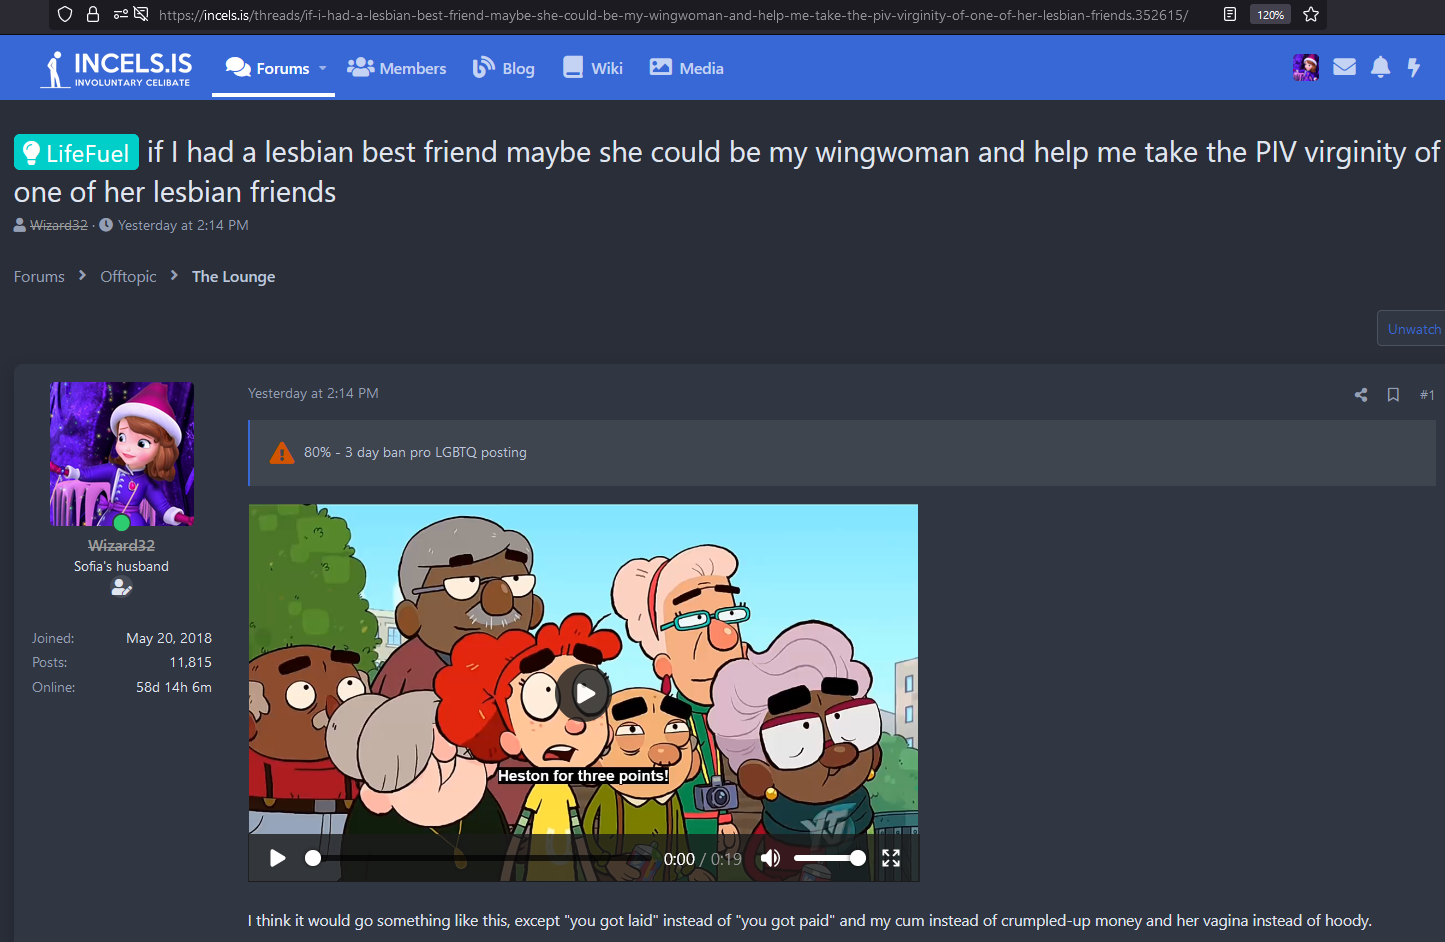The width and height of the screenshot is (1445, 942).
Task: Click post timestamp Yesterday at 2:14 PM
Action: [x=313, y=393]
